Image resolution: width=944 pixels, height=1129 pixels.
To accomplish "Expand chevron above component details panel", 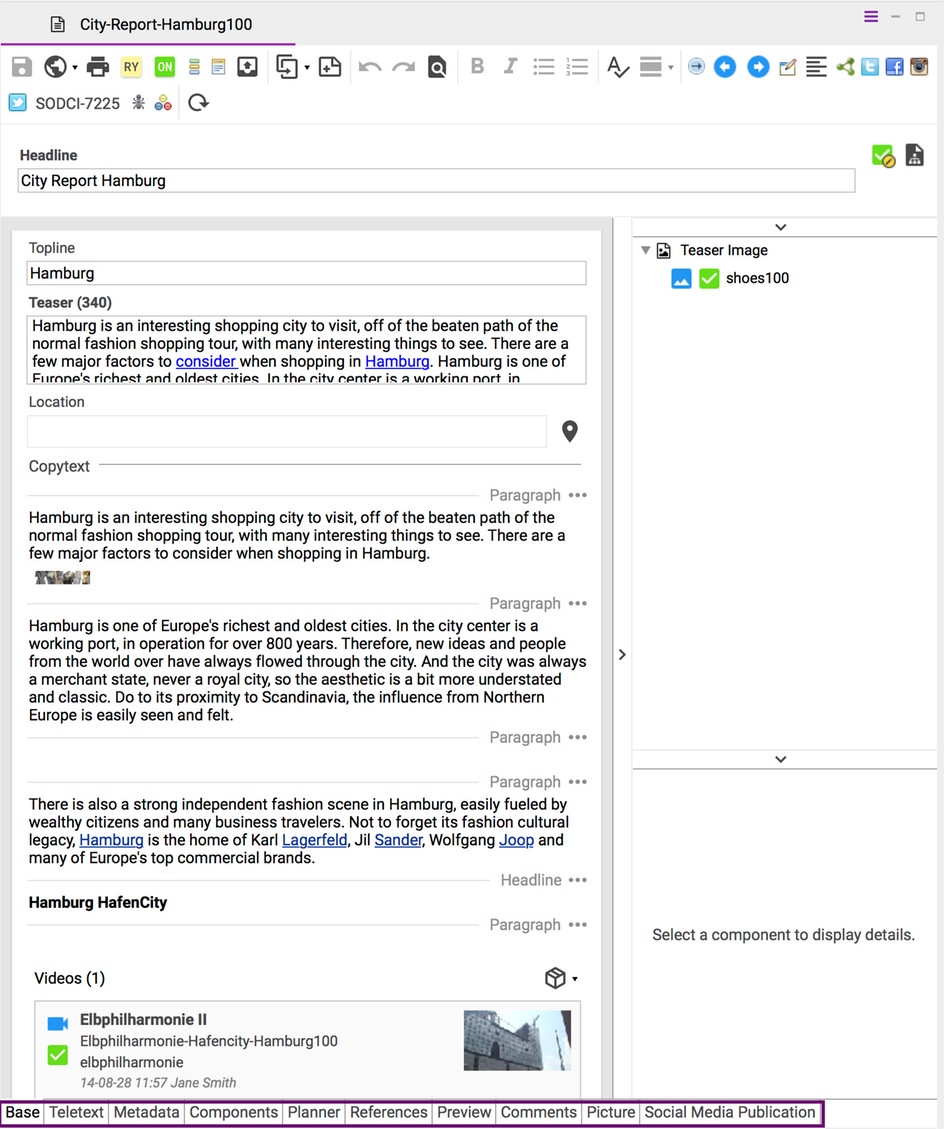I will [781, 759].
